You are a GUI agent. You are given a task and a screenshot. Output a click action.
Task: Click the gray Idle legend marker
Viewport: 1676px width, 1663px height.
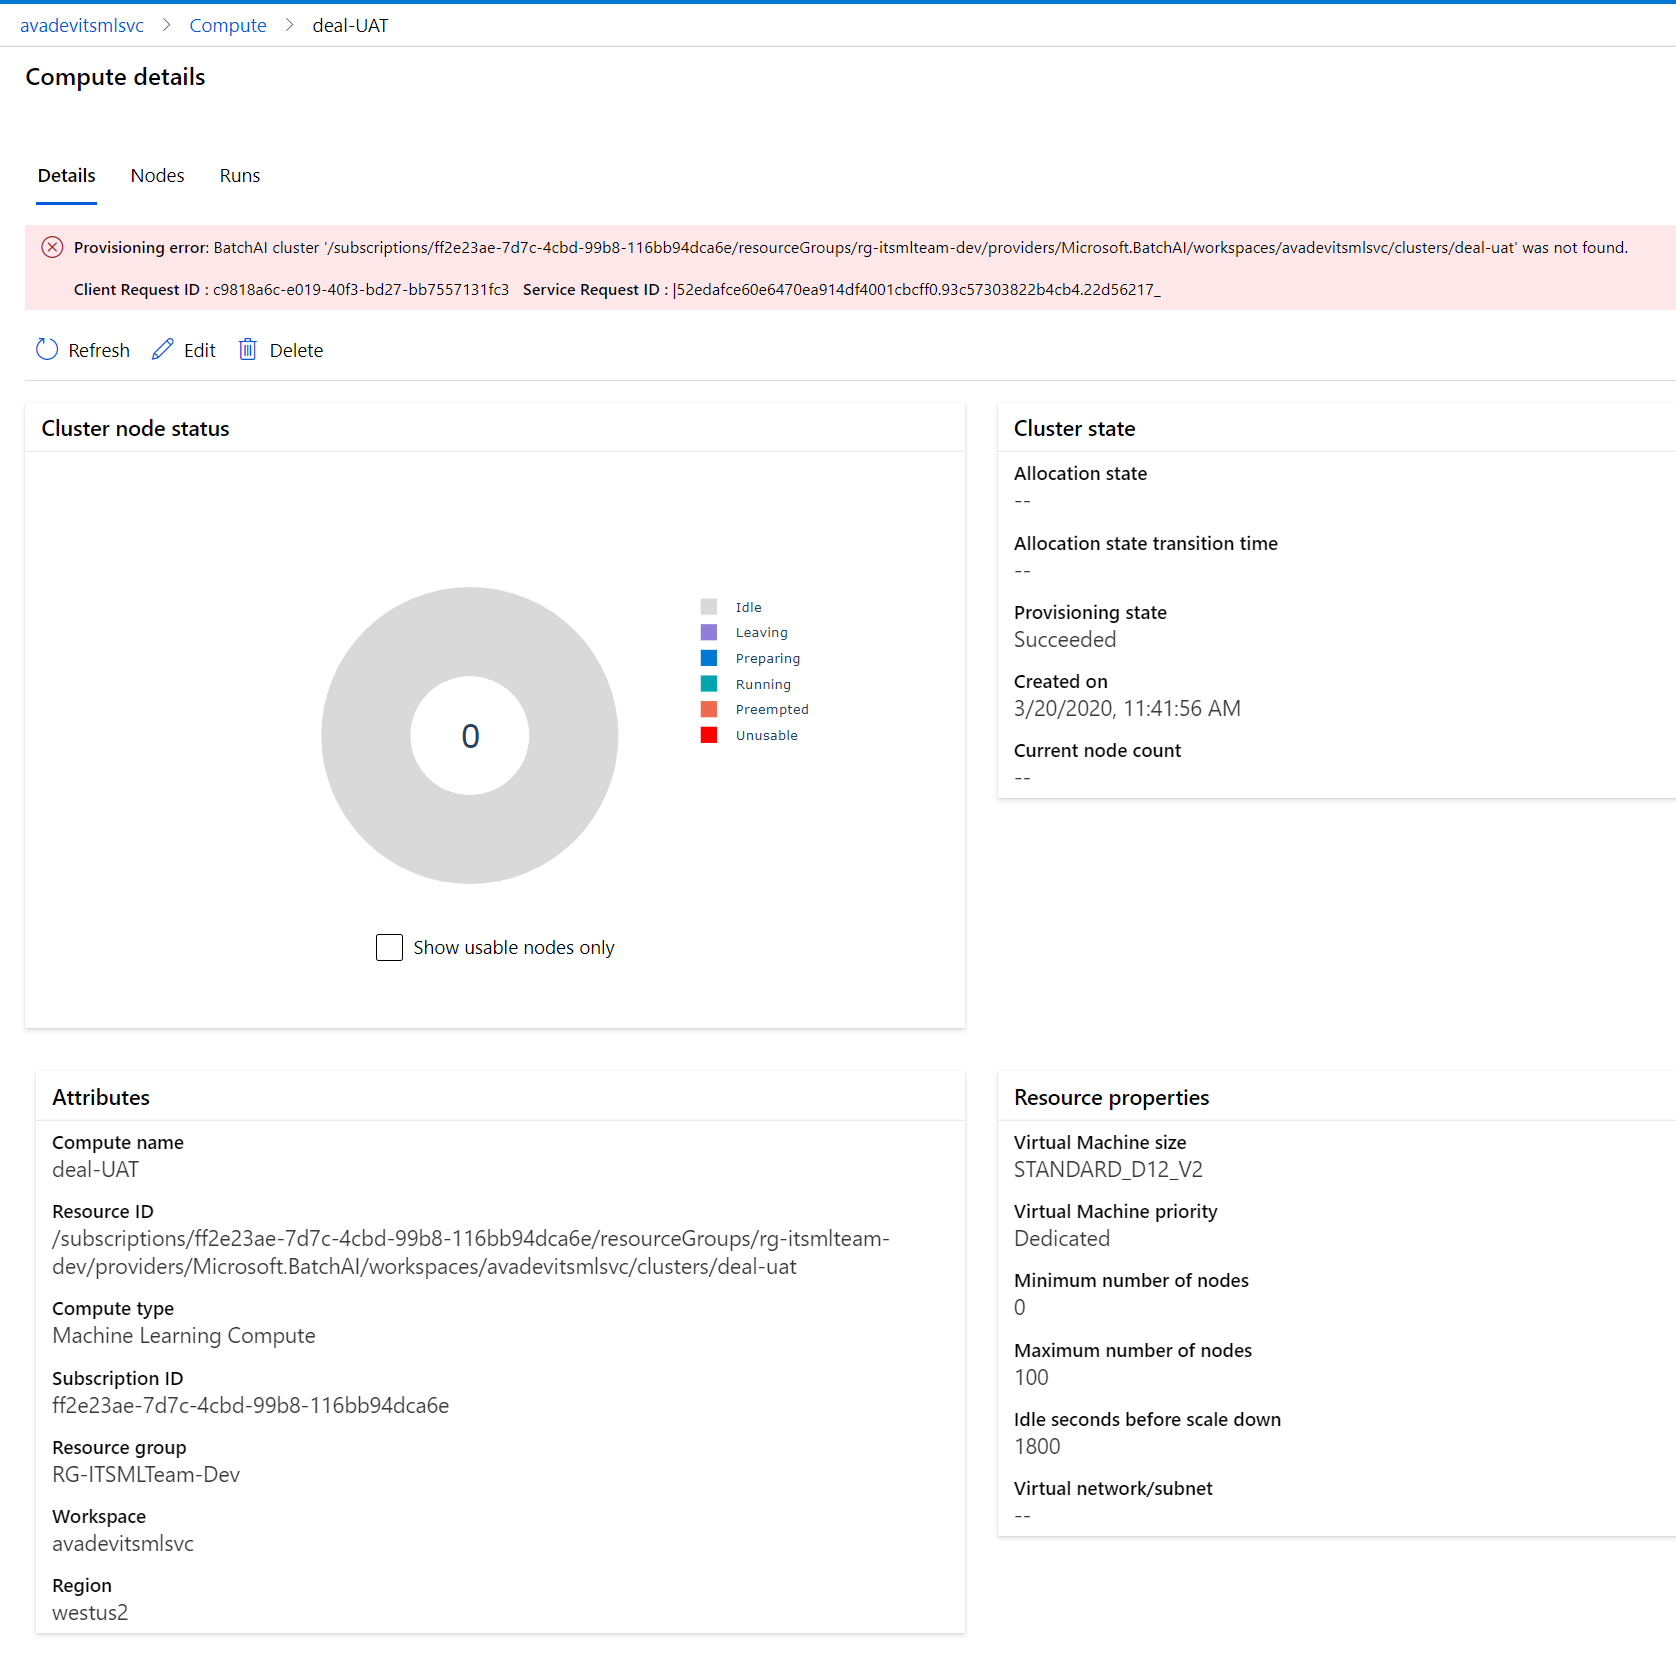click(x=709, y=606)
